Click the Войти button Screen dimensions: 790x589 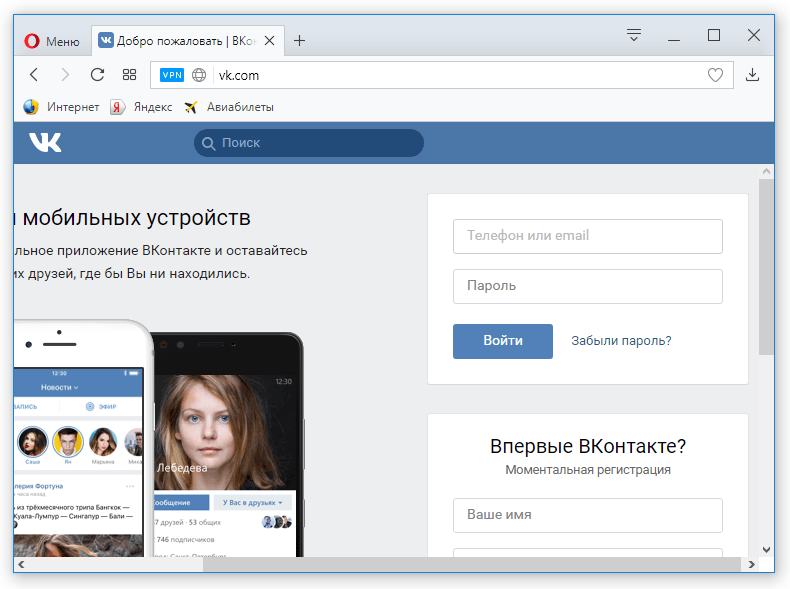(502, 341)
